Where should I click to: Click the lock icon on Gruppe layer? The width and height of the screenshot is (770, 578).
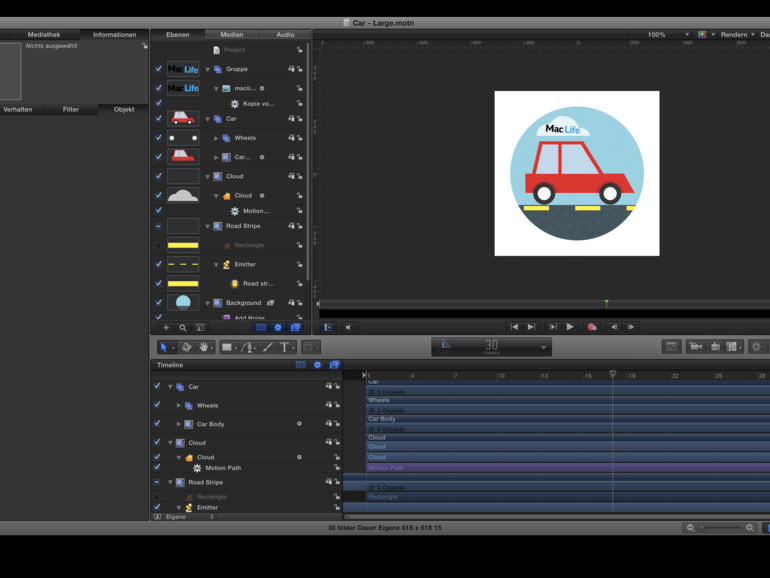(x=300, y=69)
